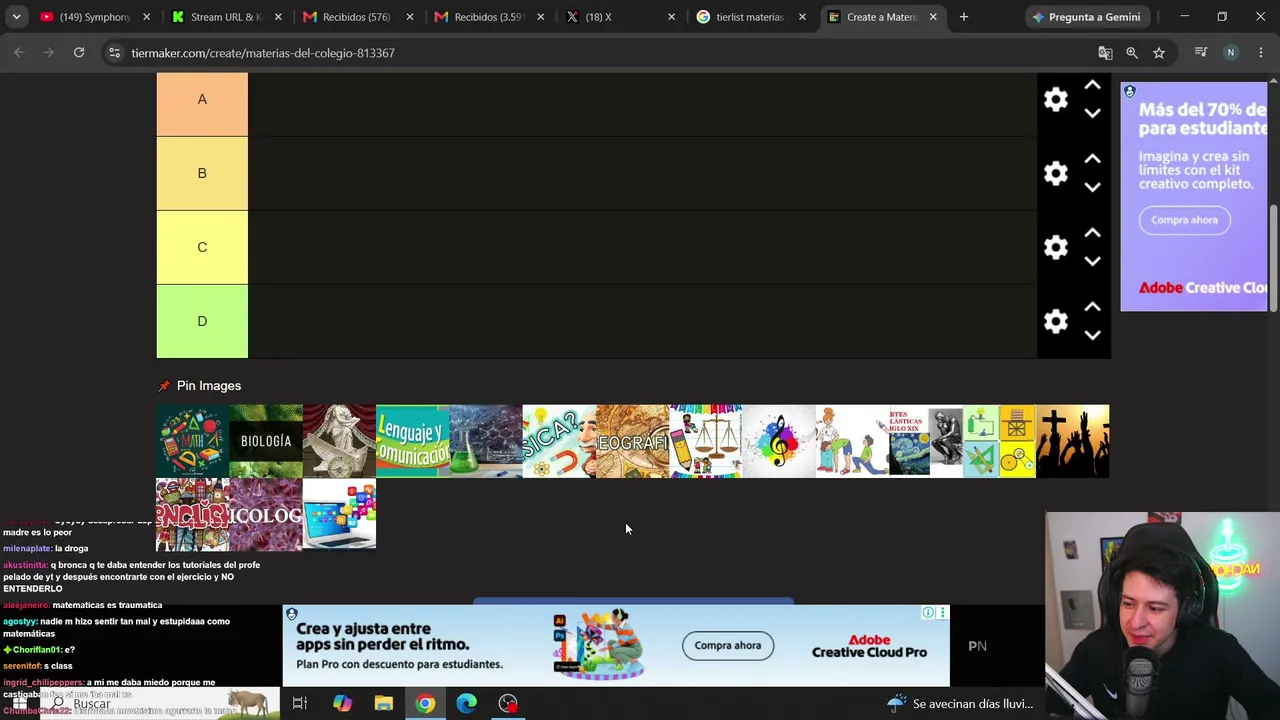Select the Lenguaje y Comunicación image
Screen dimensions: 1280x720
(412, 441)
